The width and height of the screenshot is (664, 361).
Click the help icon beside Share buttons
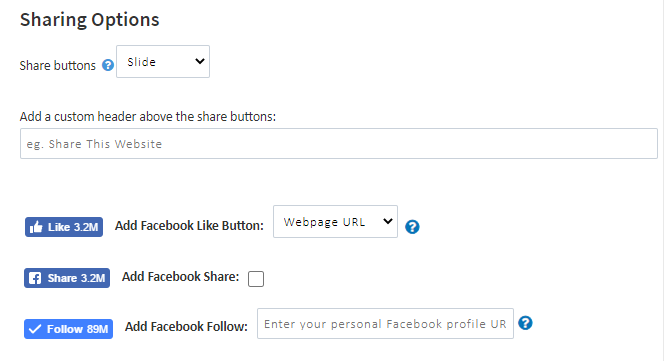click(x=108, y=65)
